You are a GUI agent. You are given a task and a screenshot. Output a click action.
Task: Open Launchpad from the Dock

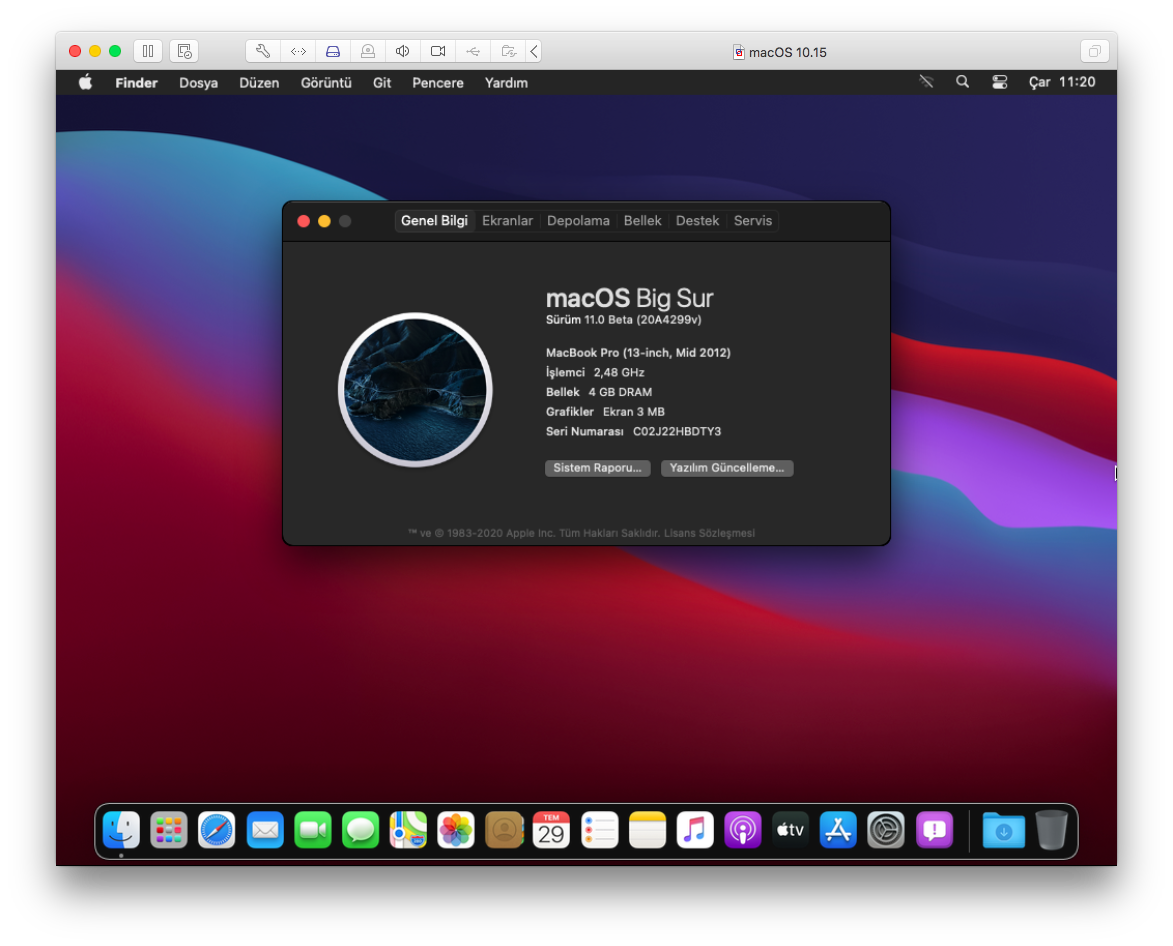169,830
